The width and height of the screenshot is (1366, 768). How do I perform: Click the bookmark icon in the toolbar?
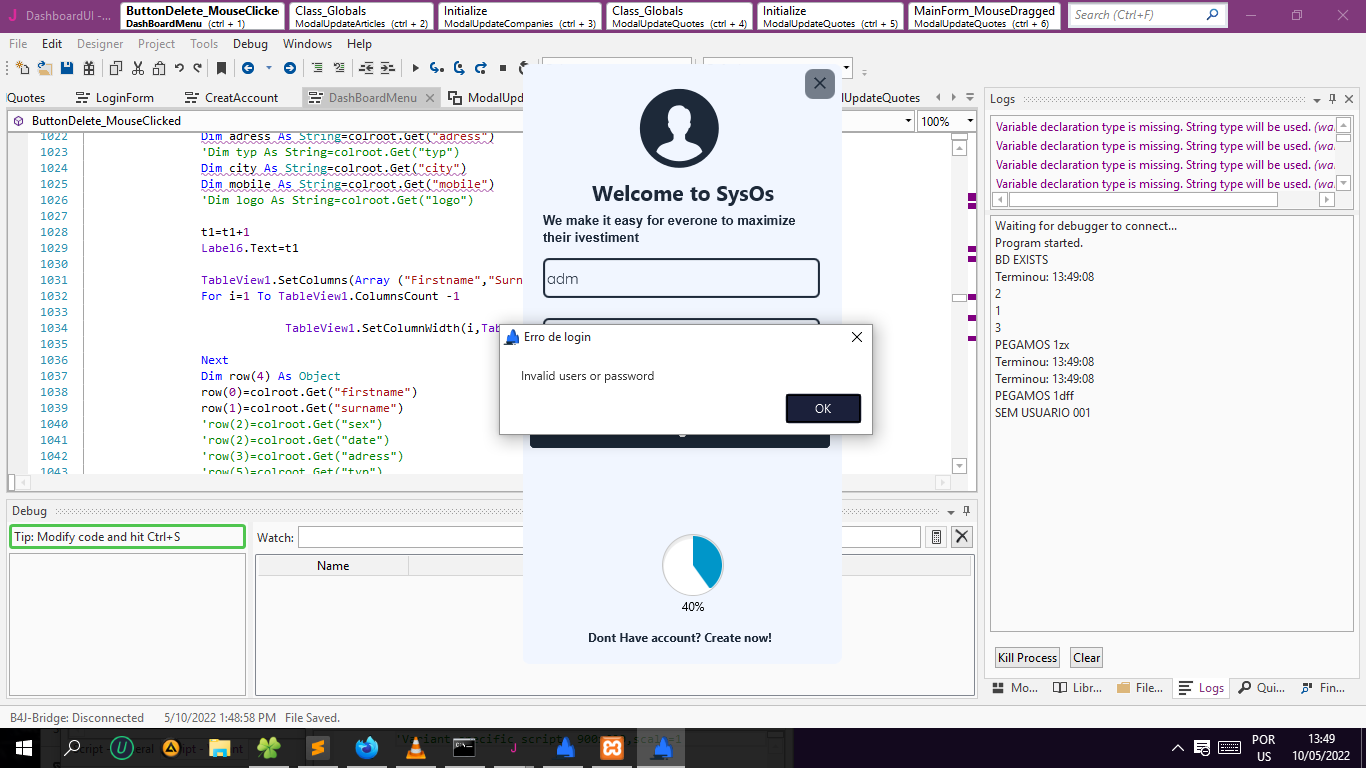221,68
